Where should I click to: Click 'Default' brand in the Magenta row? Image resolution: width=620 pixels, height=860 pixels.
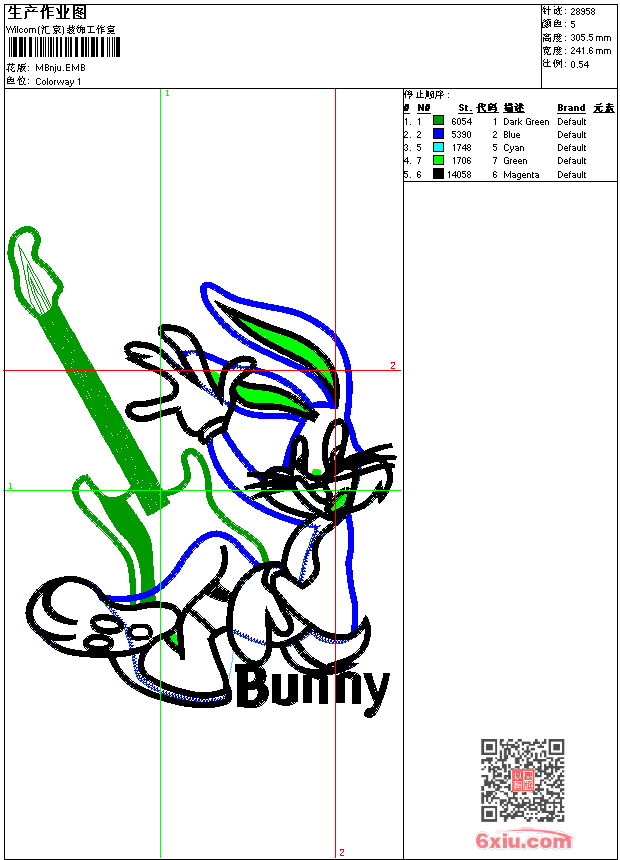tap(572, 175)
